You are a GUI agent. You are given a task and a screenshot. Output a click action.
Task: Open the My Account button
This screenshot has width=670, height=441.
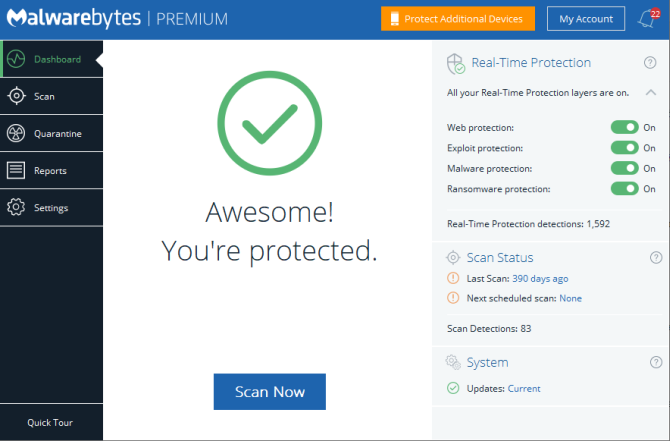click(x=586, y=19)
